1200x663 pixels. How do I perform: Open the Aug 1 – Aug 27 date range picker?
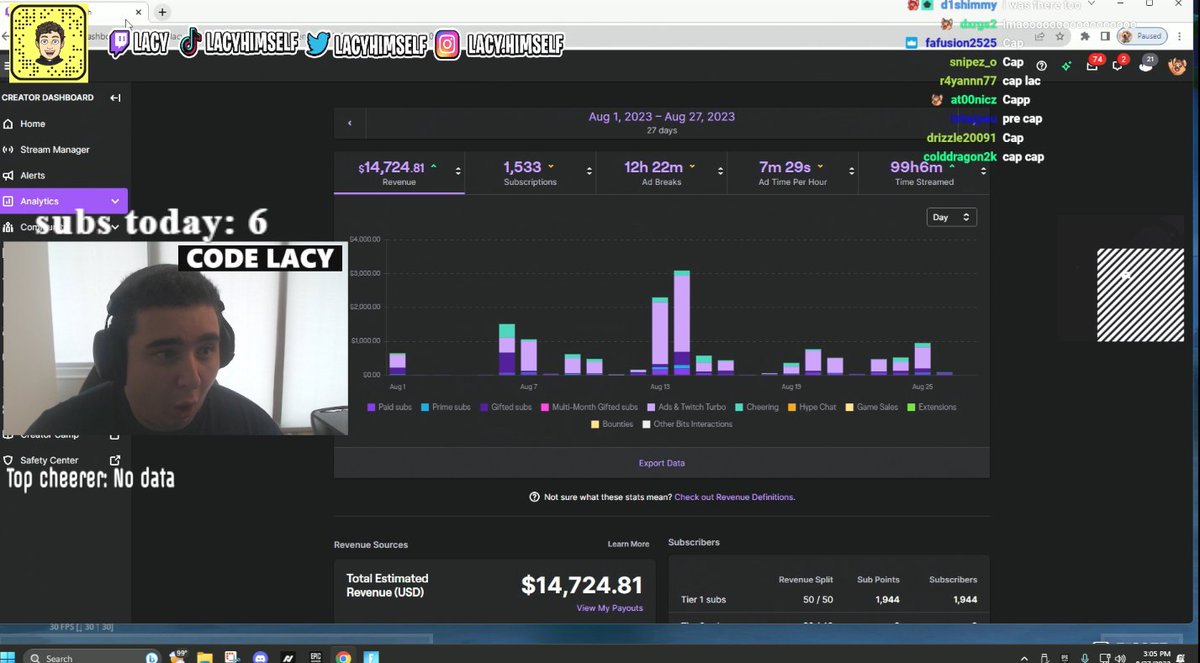[x=661, y=122]
